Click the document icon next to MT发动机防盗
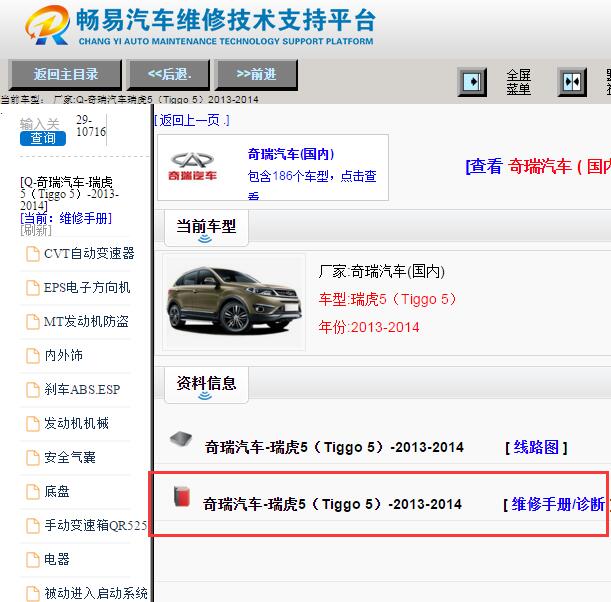The width and height of the screenshot is (611, 602). click(33, 321)
